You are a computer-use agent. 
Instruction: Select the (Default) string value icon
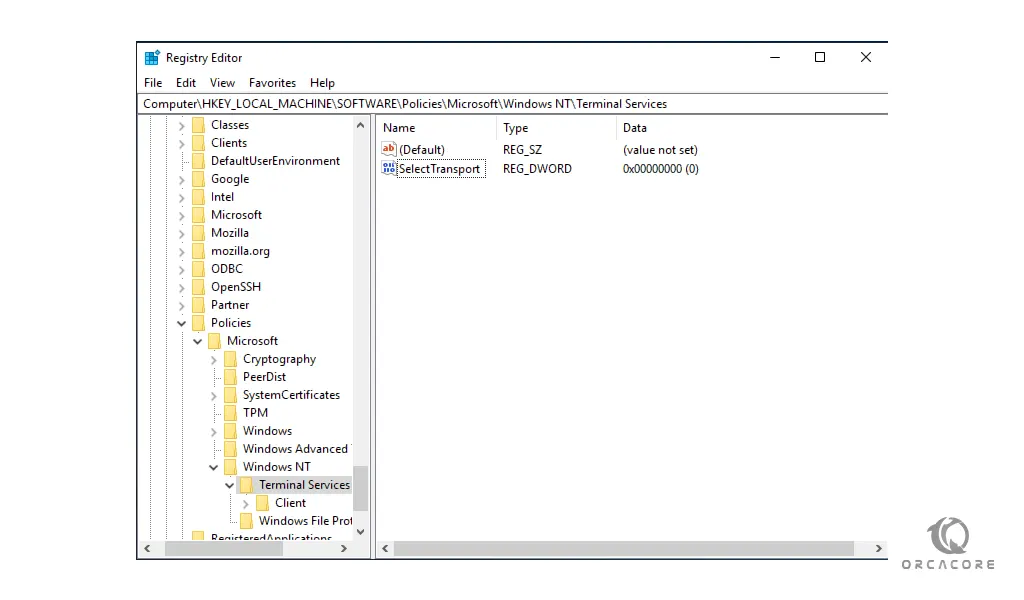click(x=389, y=150)
